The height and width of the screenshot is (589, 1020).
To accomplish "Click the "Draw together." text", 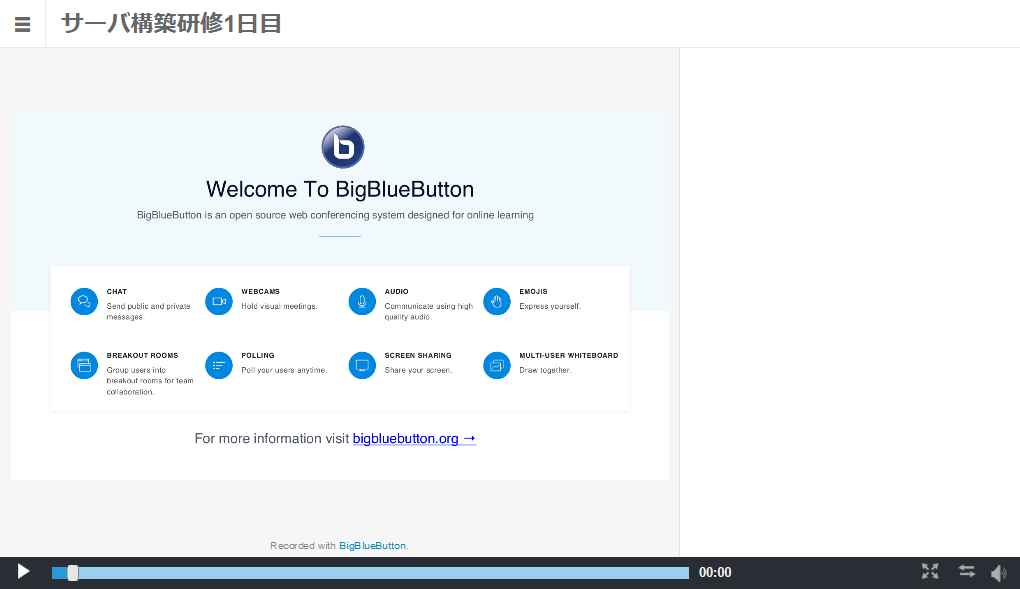I will coord(545,370).
